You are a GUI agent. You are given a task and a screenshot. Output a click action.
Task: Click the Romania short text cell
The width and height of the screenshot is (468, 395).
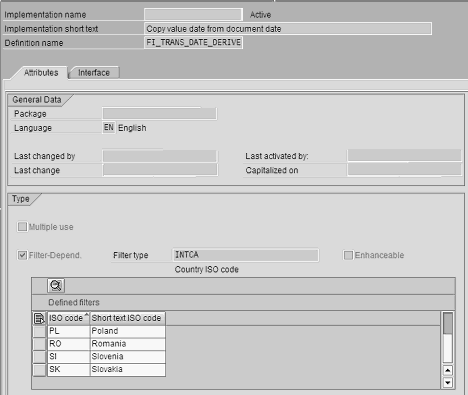(x=128, y=344)
